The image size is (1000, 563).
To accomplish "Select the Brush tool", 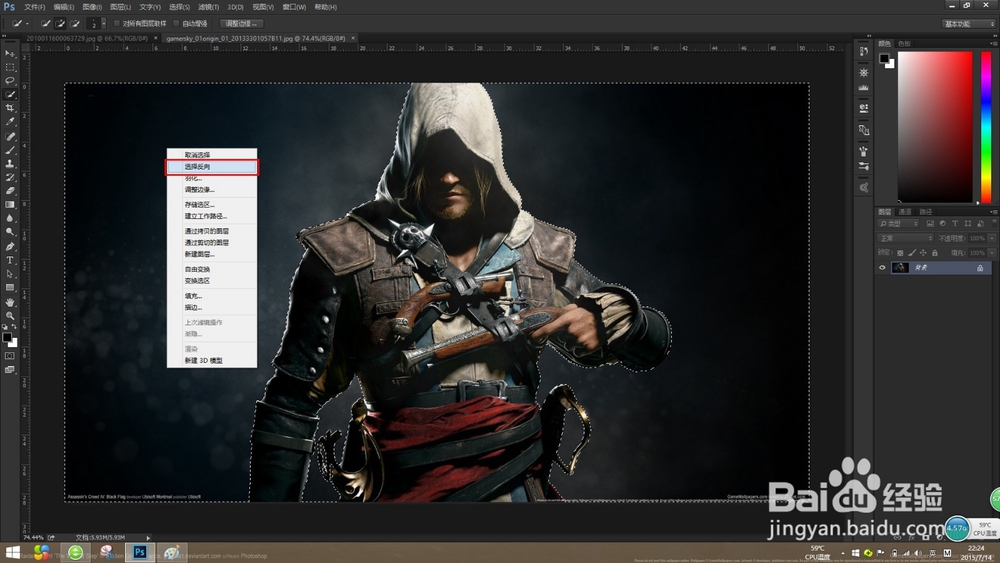I will [10, 150].
